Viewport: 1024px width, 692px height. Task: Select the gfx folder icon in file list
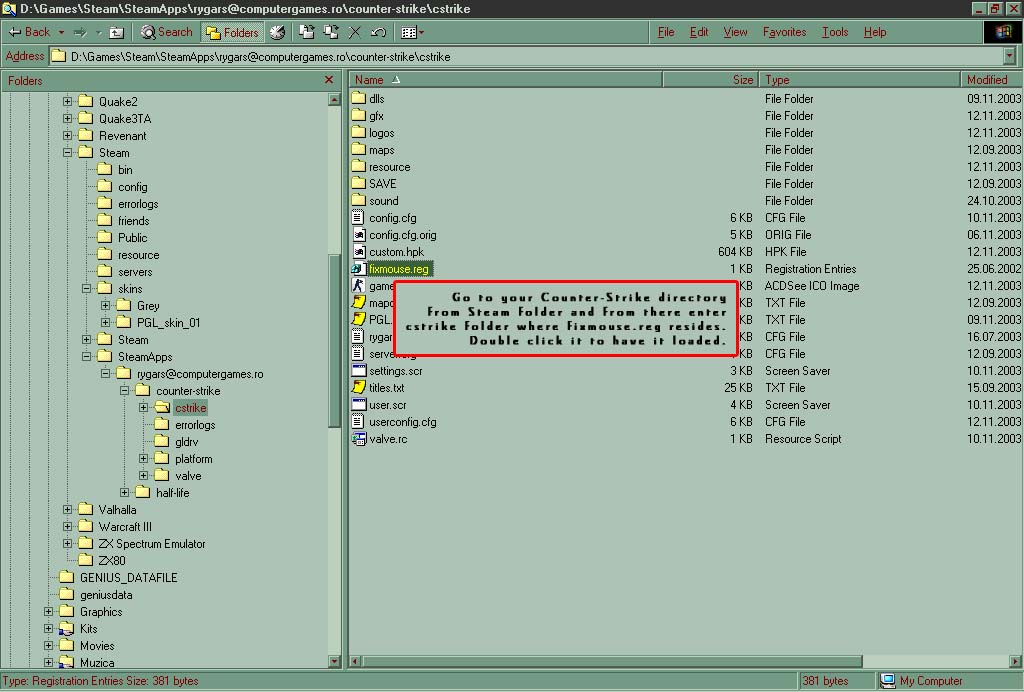click(358, 115)
